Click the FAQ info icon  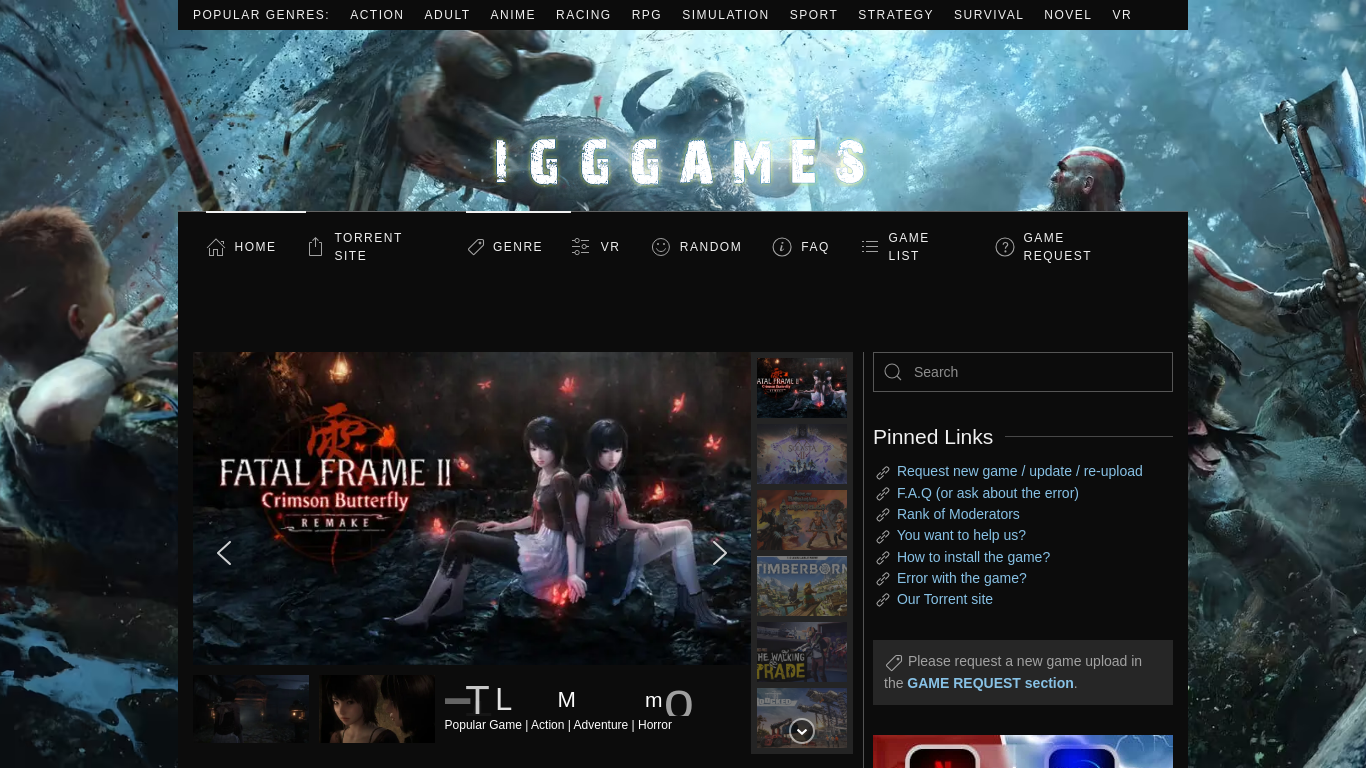pyautogui.click(x=782, y=247)
